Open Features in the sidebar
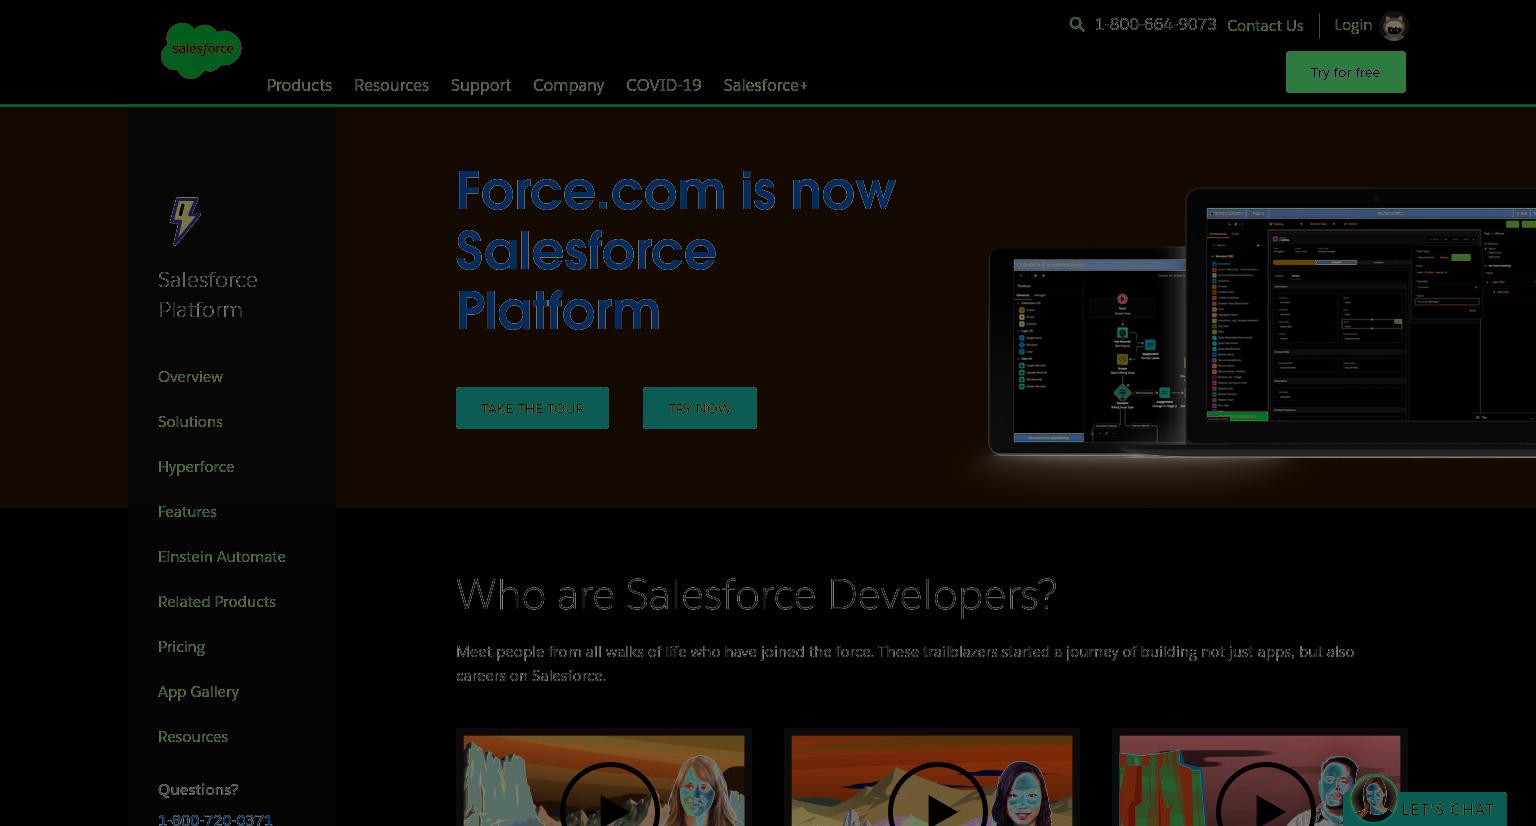 tap(187, 512)
